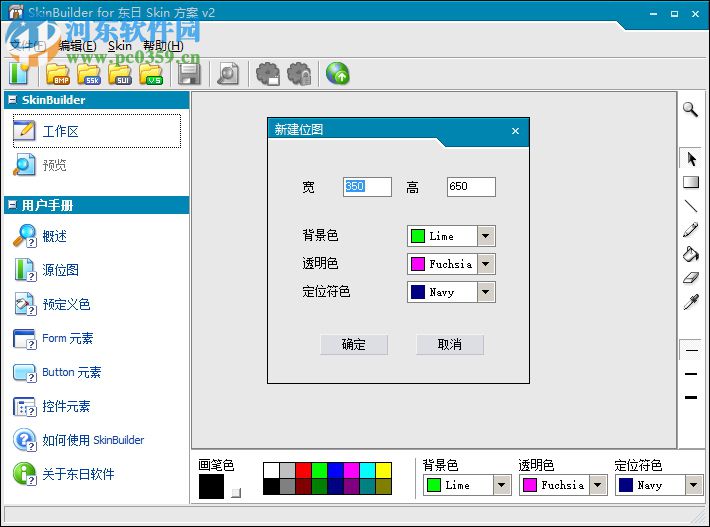Viewport: 710px width, 527px height.
Task: Expand bottom bar 背景色 Lime dropdown
Action: point(501,485)
